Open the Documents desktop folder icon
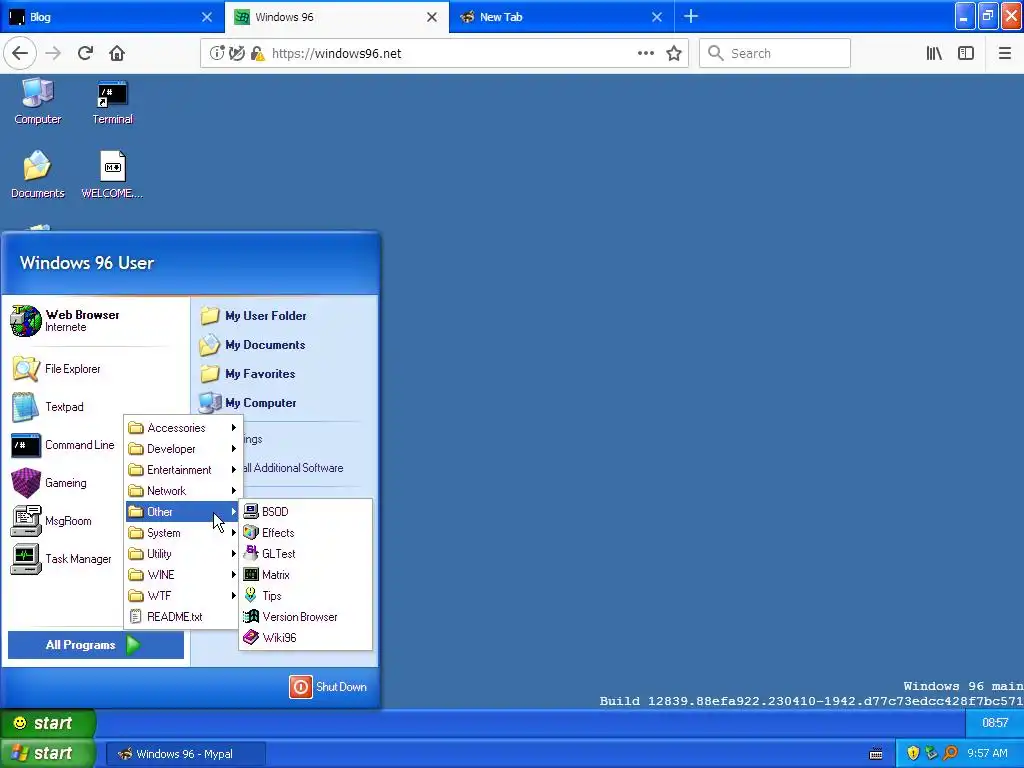Viewport: 1024px width, 768px height. pos(37,174)
